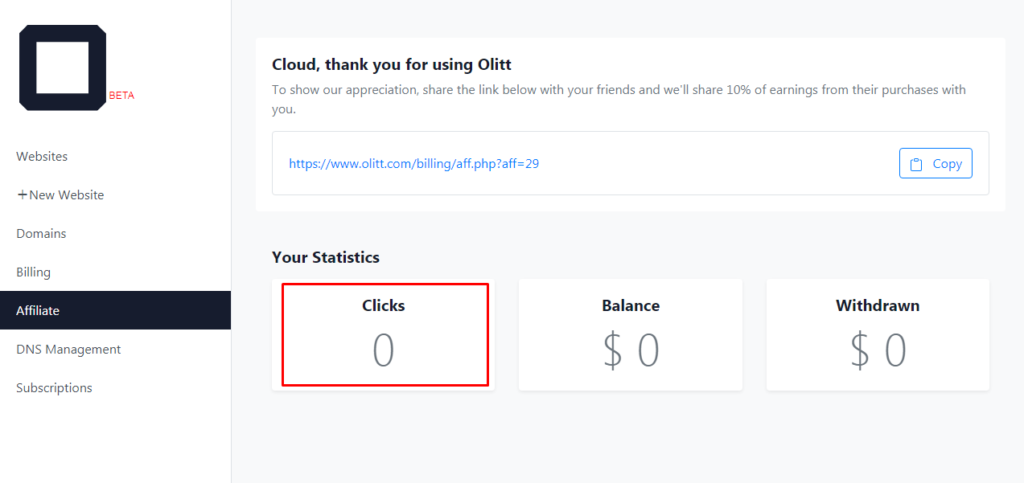Screen dimensions: 1024x483
Task: Click the Clicks card title
Action: point(383,305)
